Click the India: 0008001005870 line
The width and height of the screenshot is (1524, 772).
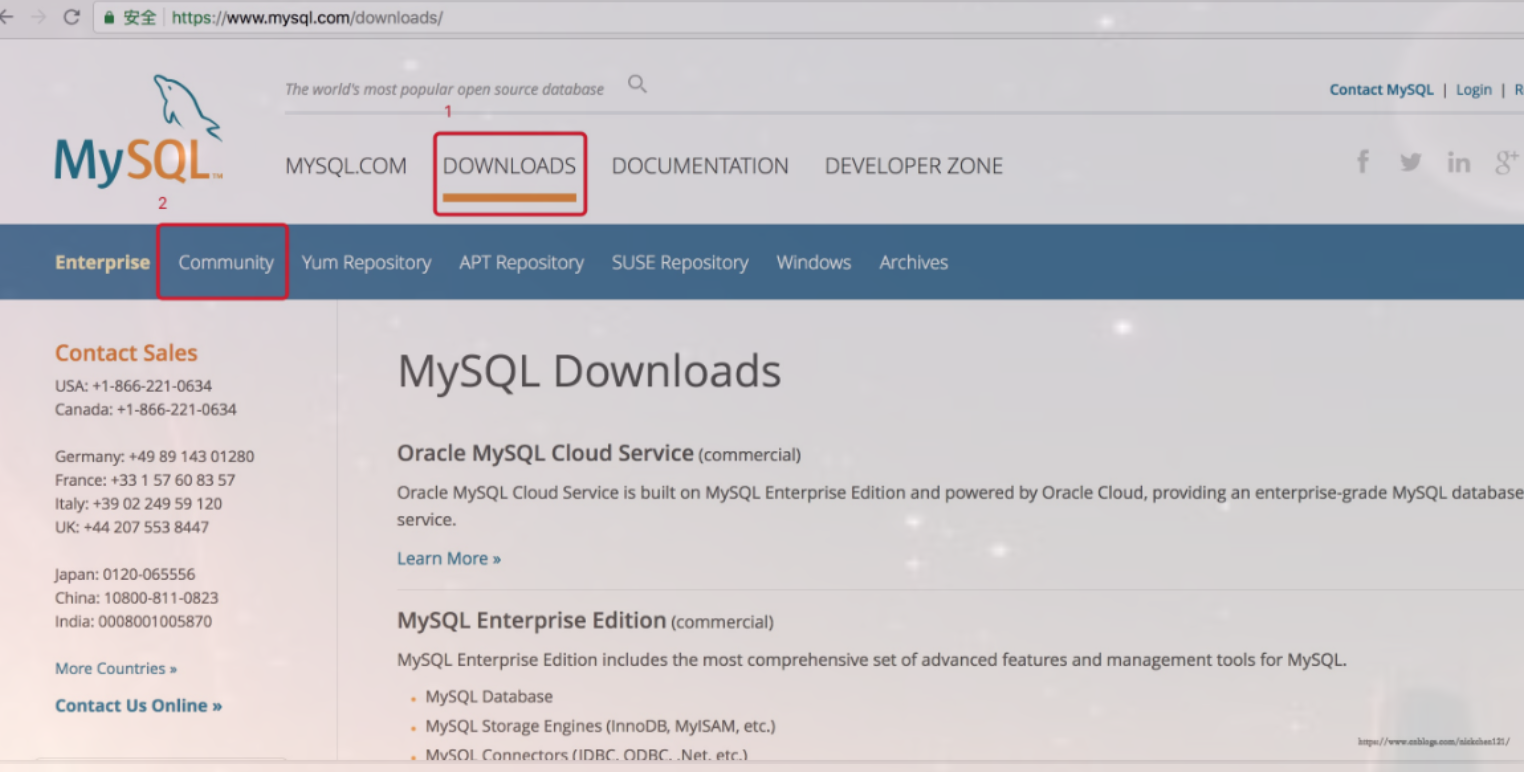133,621
